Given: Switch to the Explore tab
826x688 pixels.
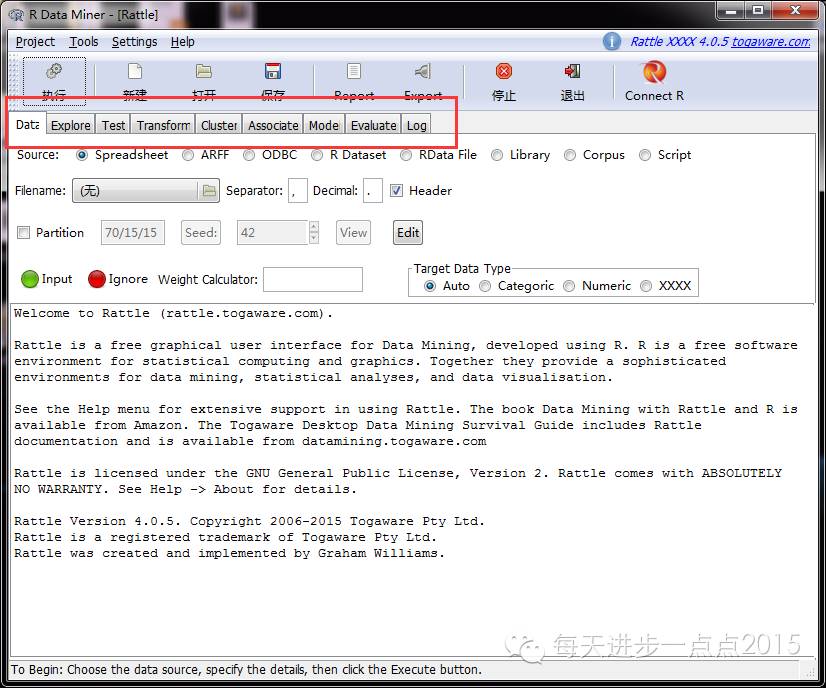Looking at the screenshot, I should coord(71,125).
